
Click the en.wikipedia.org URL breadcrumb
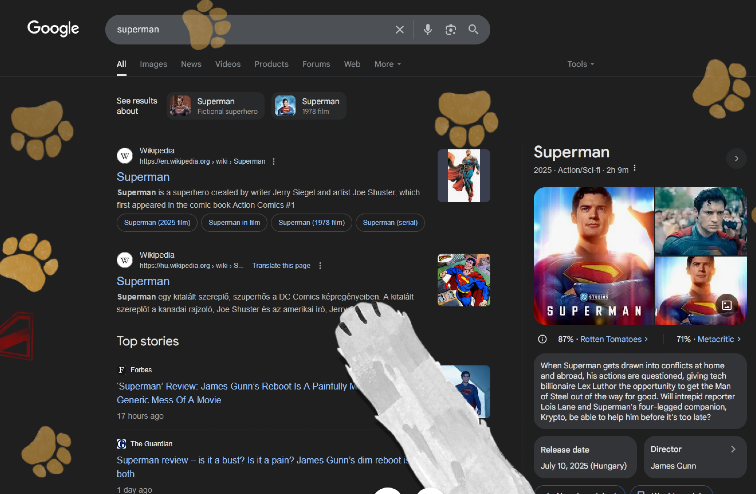pos(202,161)
